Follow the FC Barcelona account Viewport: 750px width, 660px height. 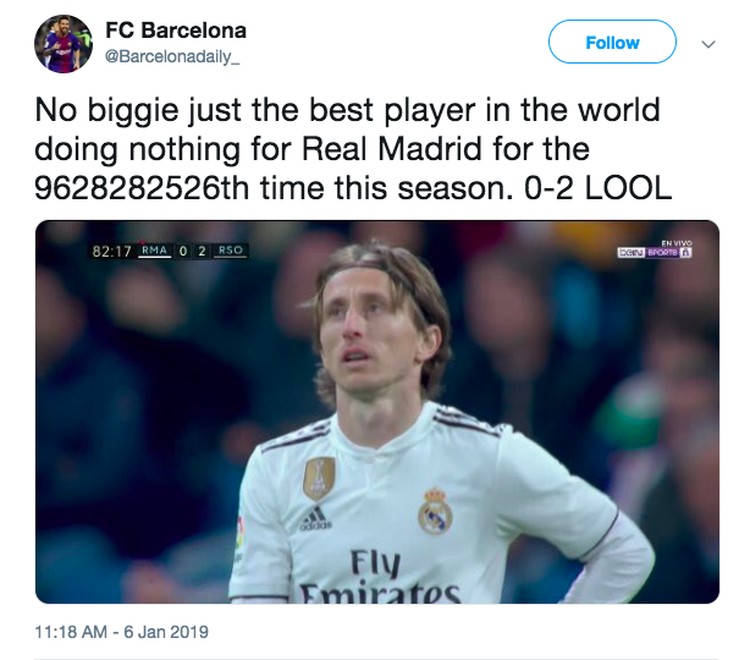[x=612, y=42]
